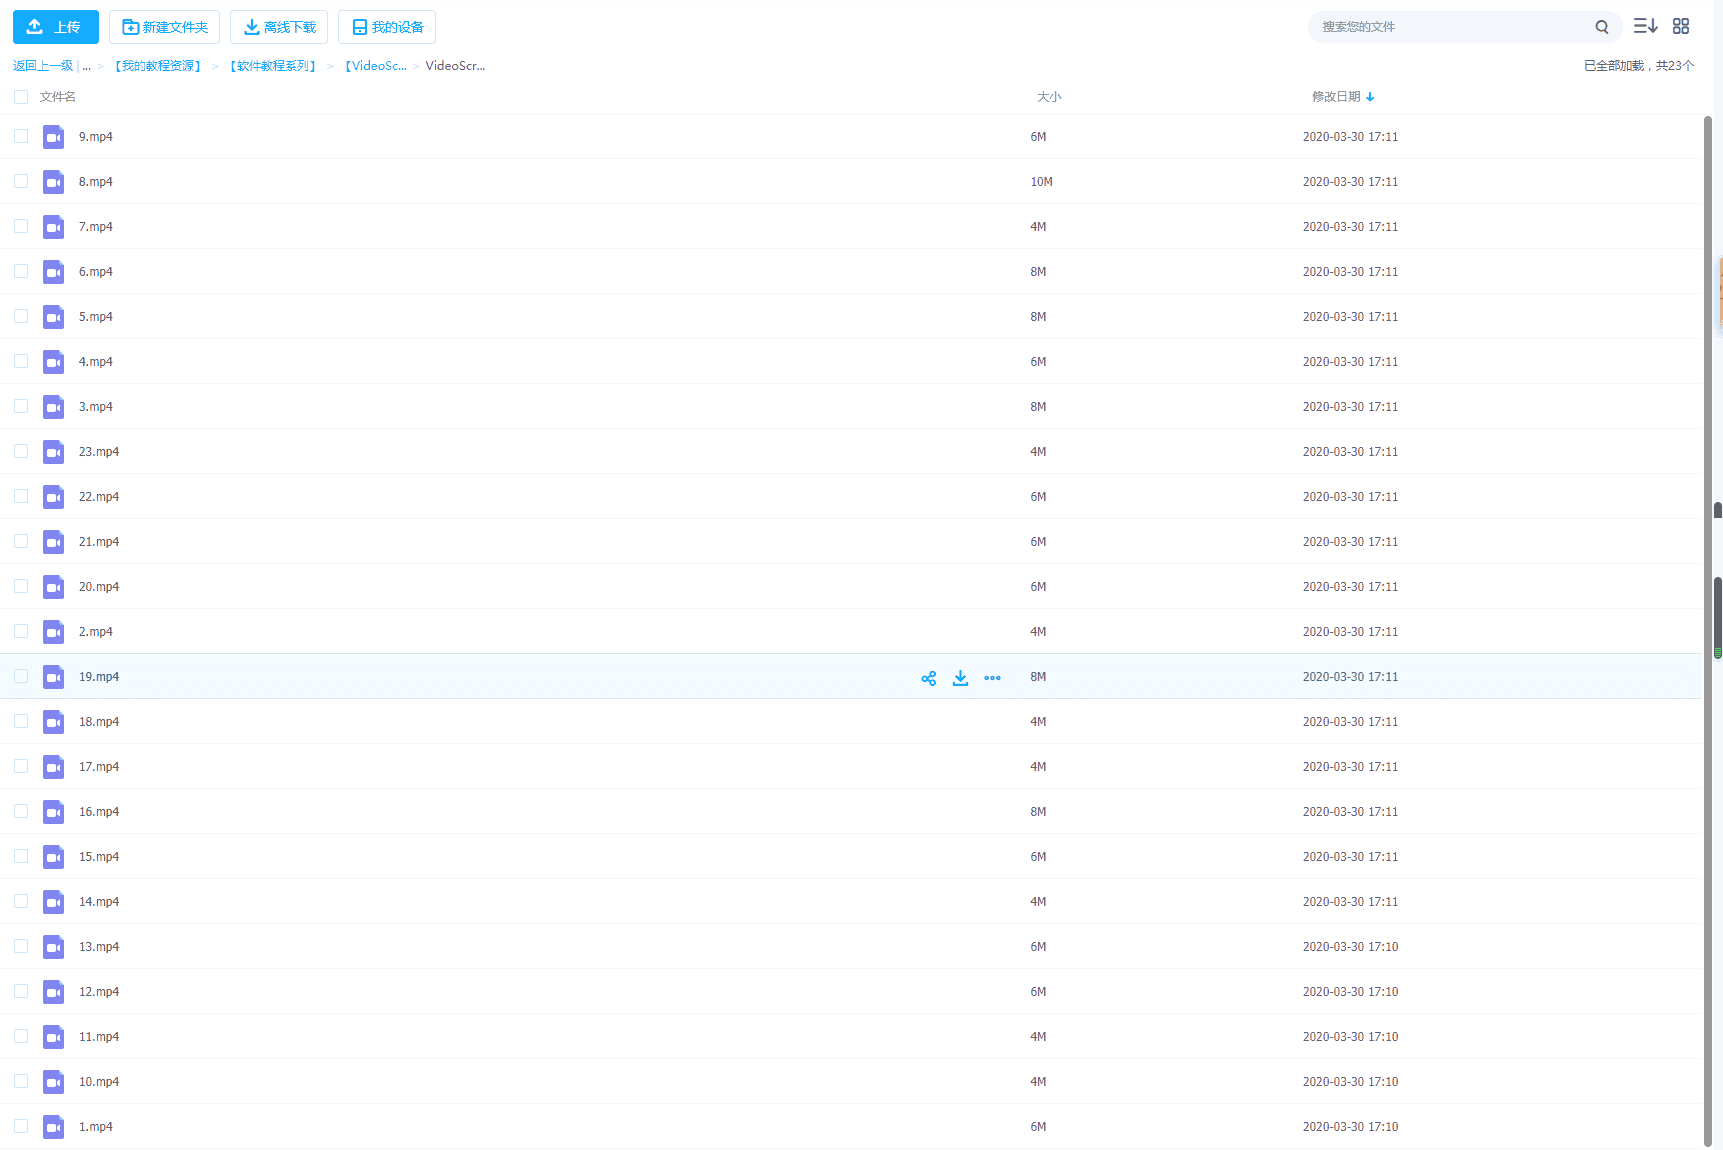
Task: Check the box for 9.mp4
Action: click(21, 136)
